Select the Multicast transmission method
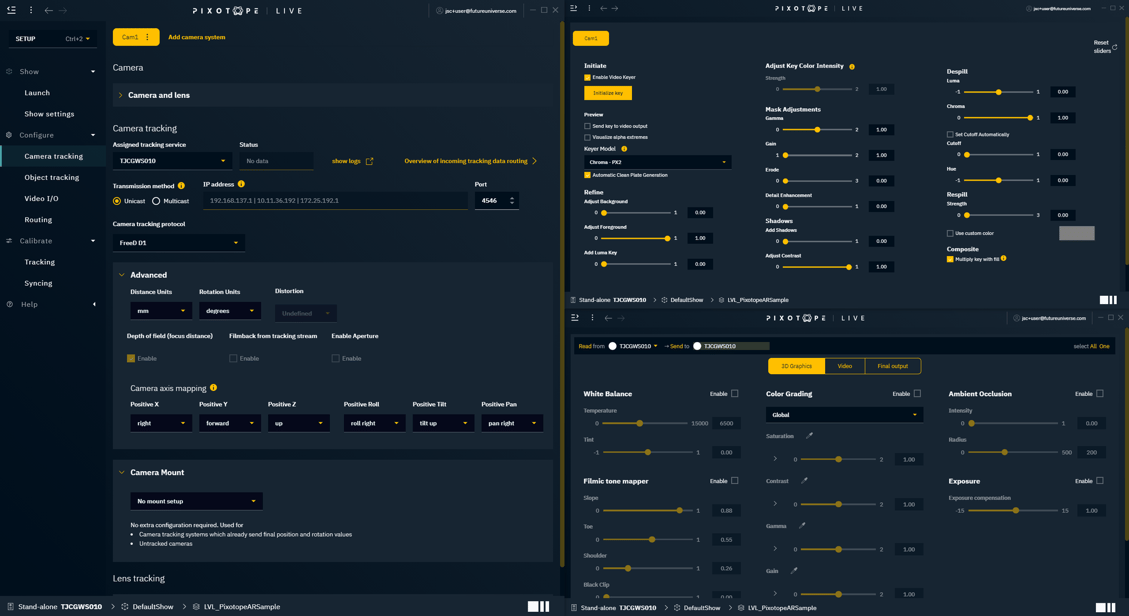This screenshot has width=1129, height=616. [156, 201]
